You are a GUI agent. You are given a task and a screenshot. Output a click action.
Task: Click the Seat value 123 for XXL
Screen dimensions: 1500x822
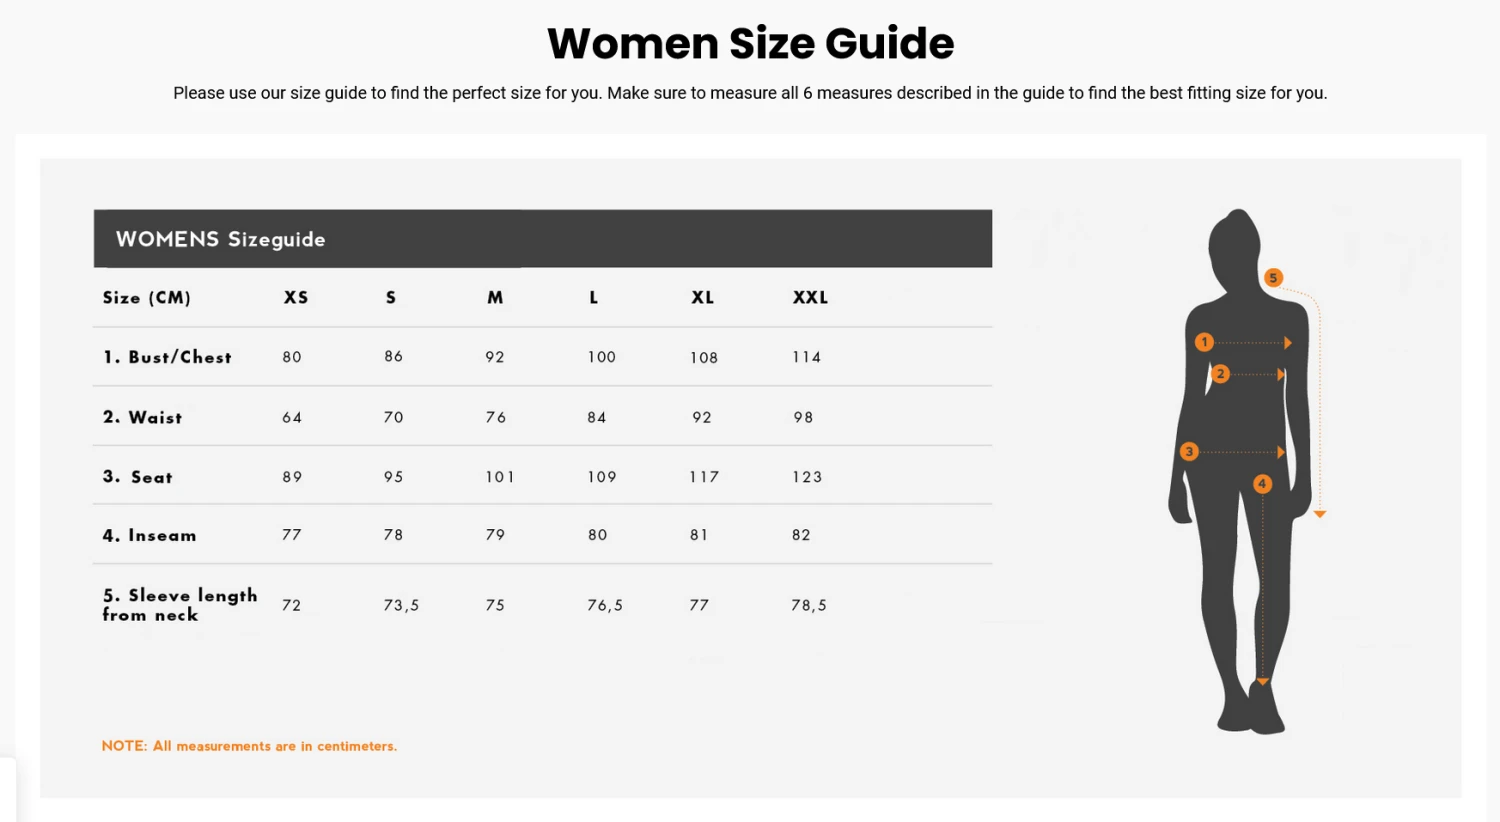(x=807, y=477)
